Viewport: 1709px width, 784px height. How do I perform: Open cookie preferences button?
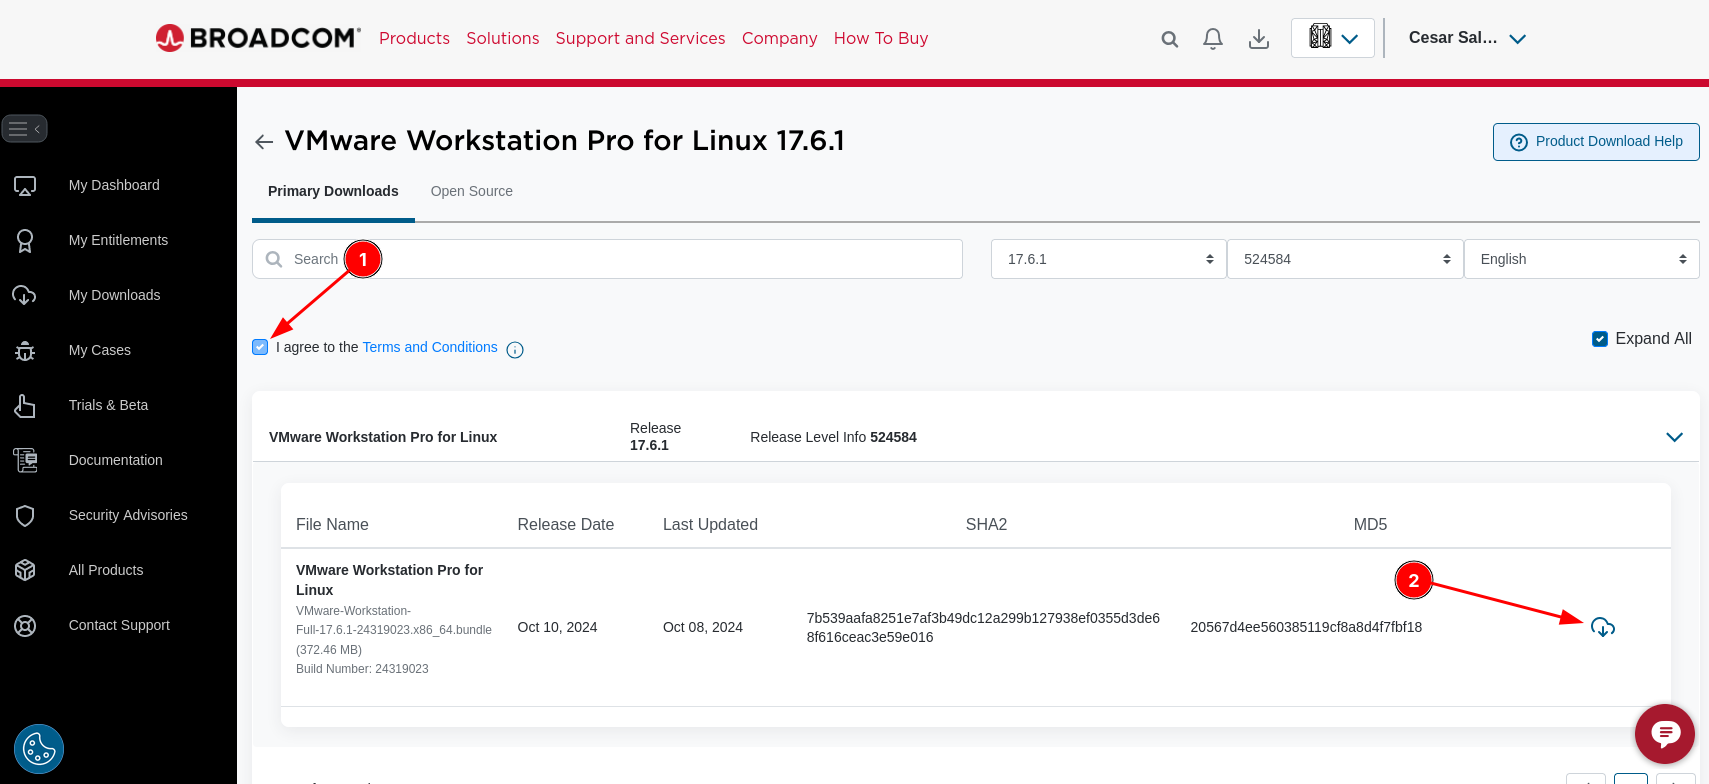39,749
